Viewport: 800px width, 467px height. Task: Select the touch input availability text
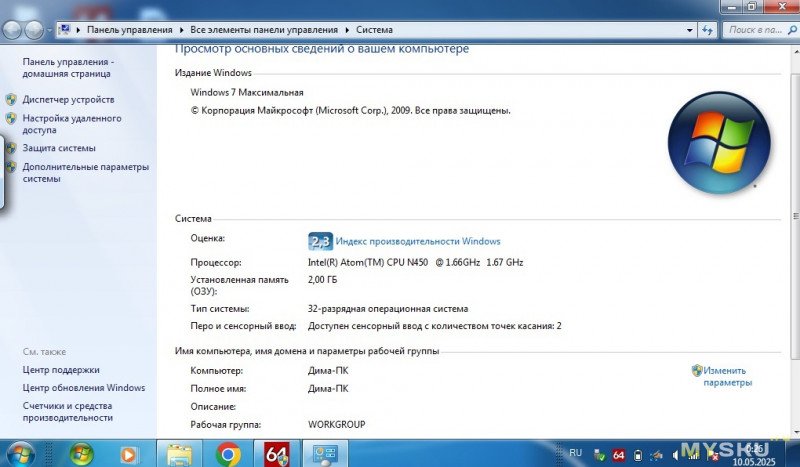(435, 326)
